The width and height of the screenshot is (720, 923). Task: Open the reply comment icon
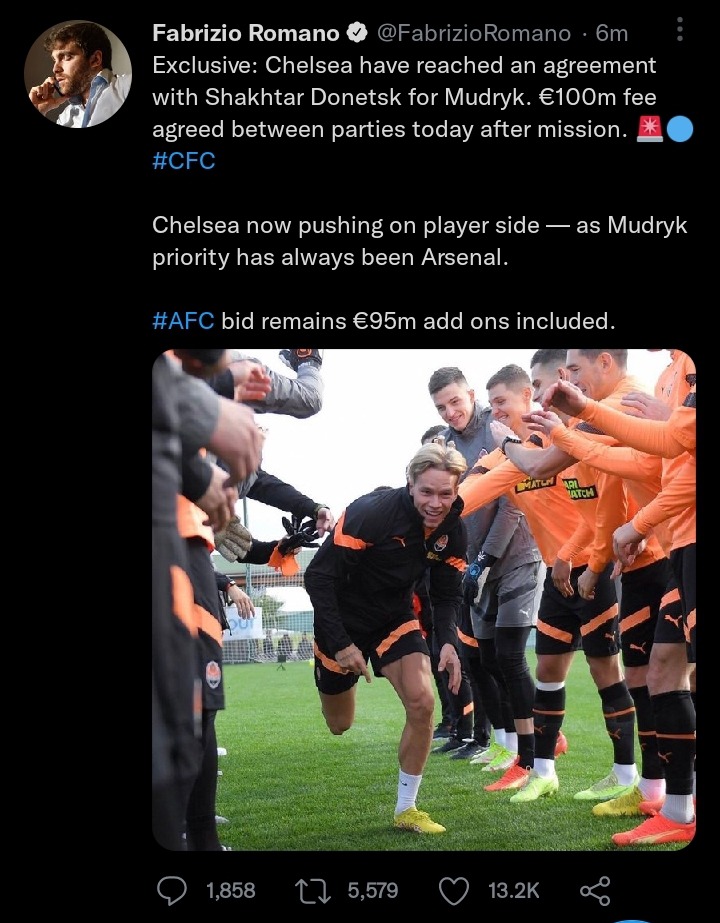click(x=172, y=891)
